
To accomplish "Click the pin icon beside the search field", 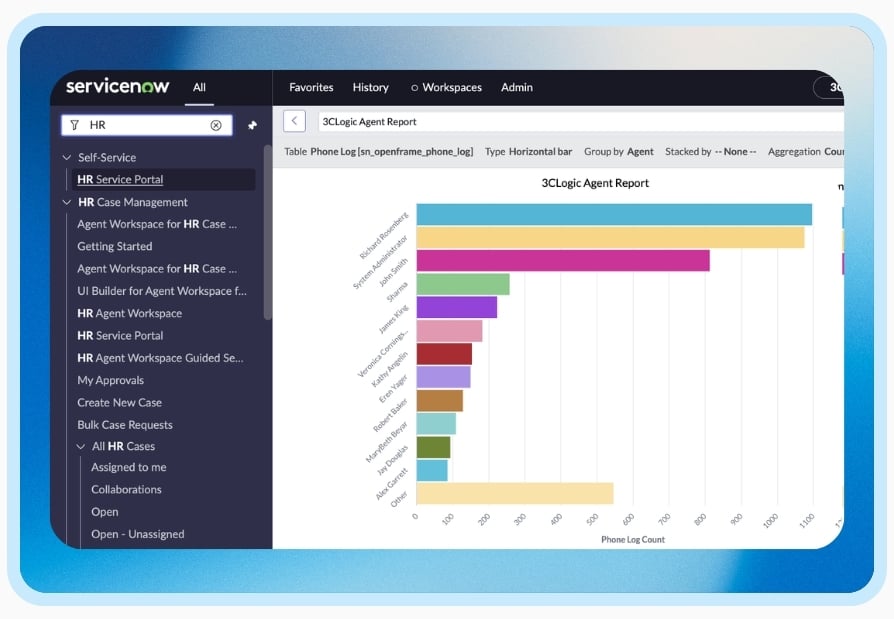I will coord(251,124).
